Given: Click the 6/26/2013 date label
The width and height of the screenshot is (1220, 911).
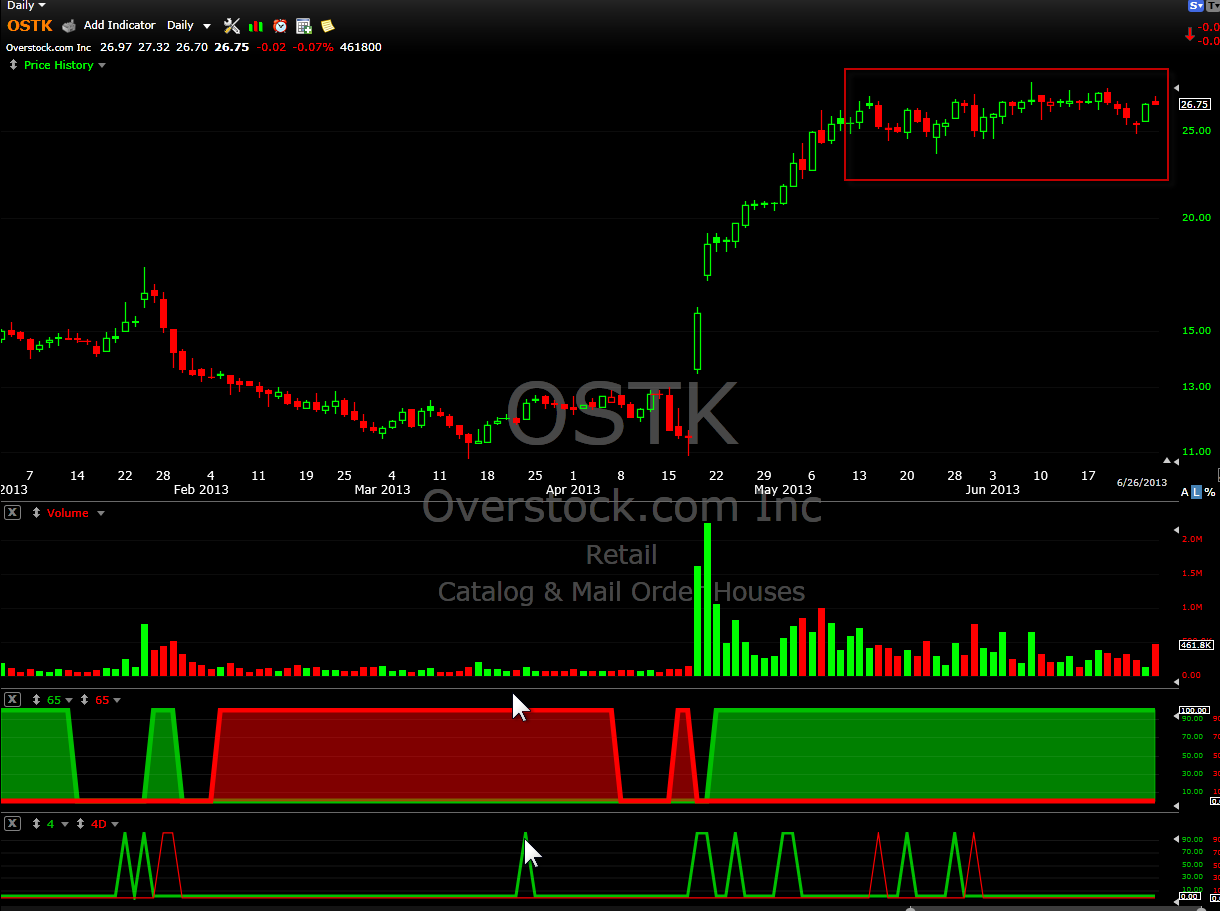Looking at the screenshot, I should click(x=1142, y=482).
